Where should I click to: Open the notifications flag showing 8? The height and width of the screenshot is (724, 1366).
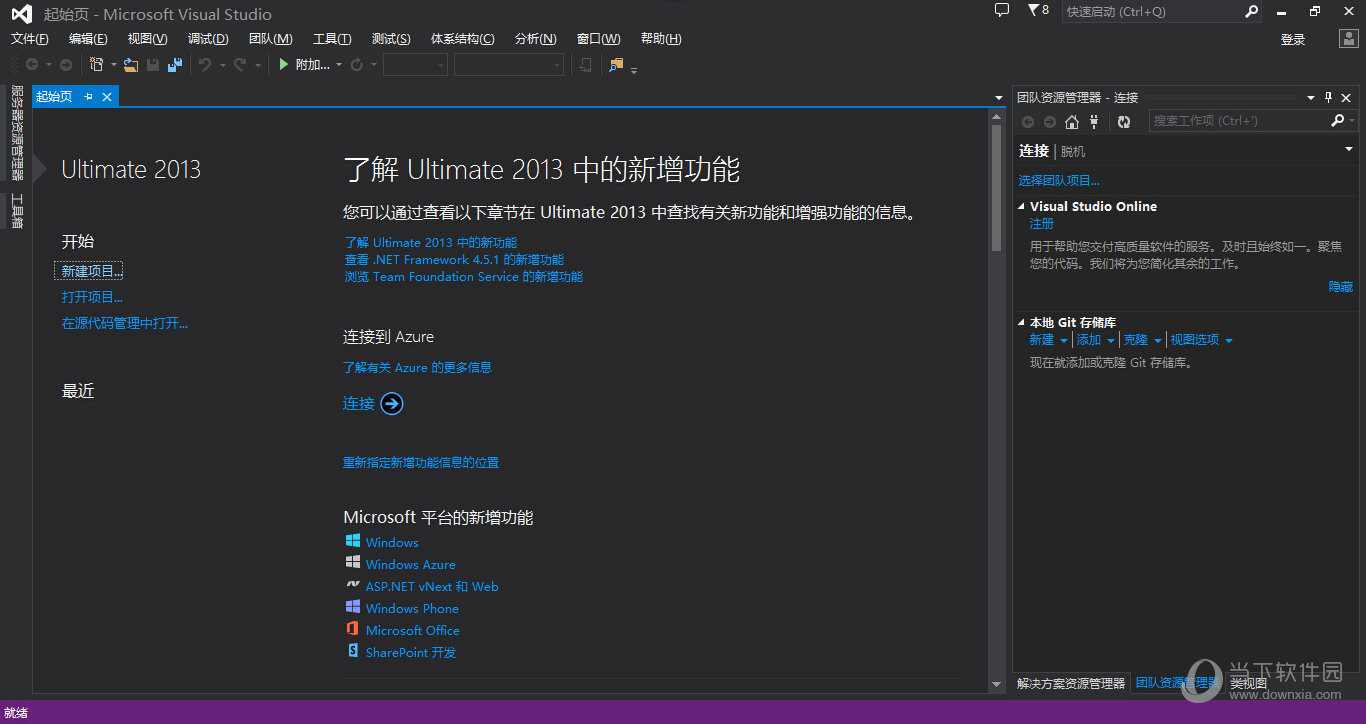click(x=1038, y=11)
